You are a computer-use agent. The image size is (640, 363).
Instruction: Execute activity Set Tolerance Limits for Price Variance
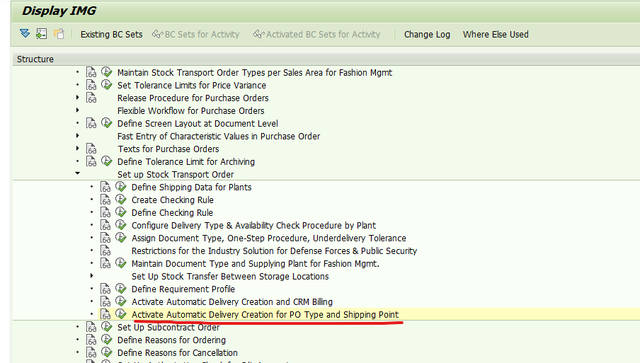(107, 85)
